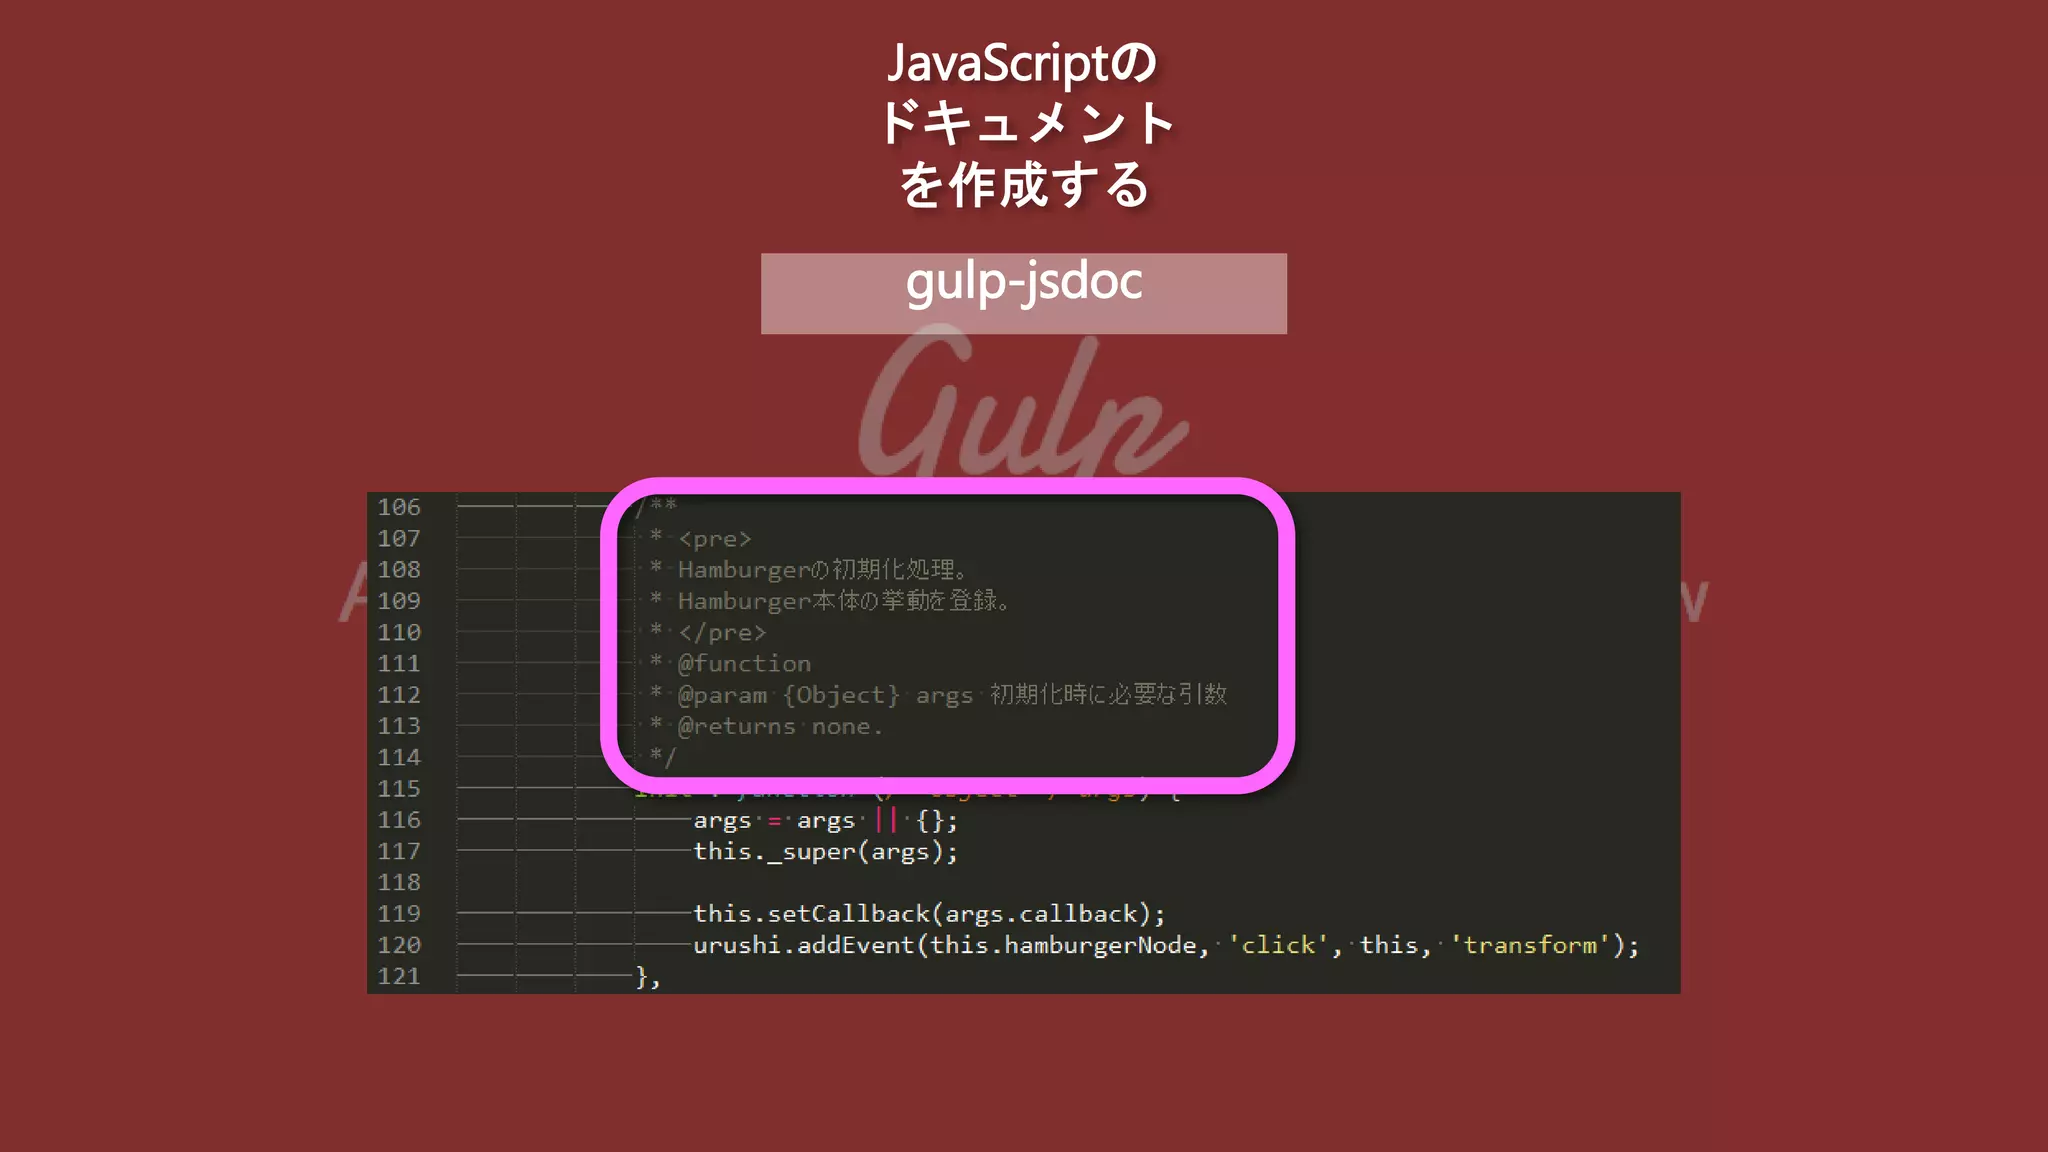Viewport: 2048px width, 1152px height.
Task: Click '{Object}' type in the @param line
Action: click(x=841, y=695)
